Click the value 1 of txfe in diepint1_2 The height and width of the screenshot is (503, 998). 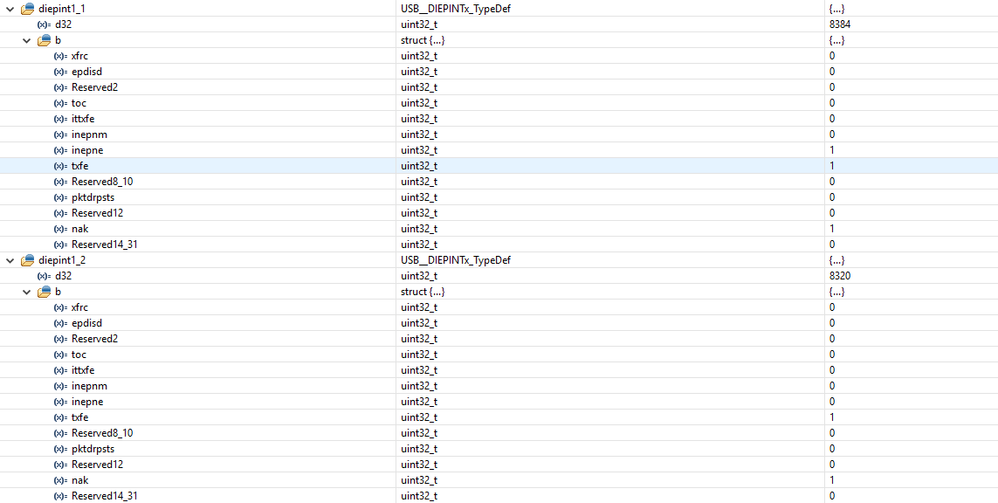tap(832, 417)
